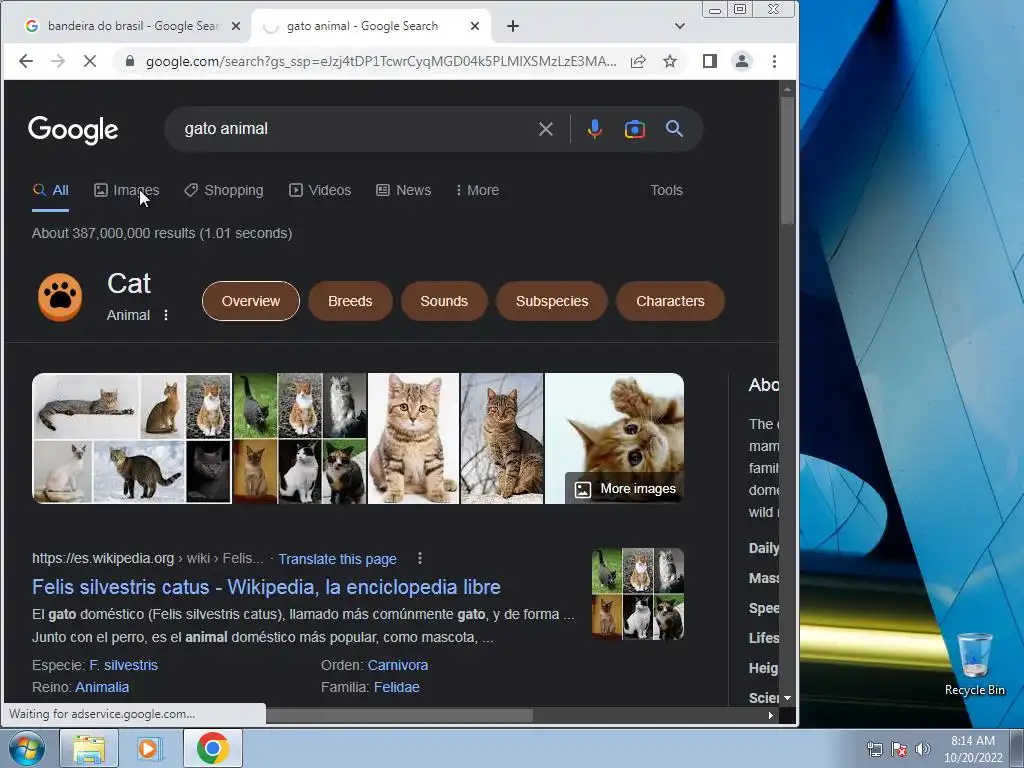Click into the 'gato animal' search field
This screenshot has width=1024, height=768.
[353, 129]
